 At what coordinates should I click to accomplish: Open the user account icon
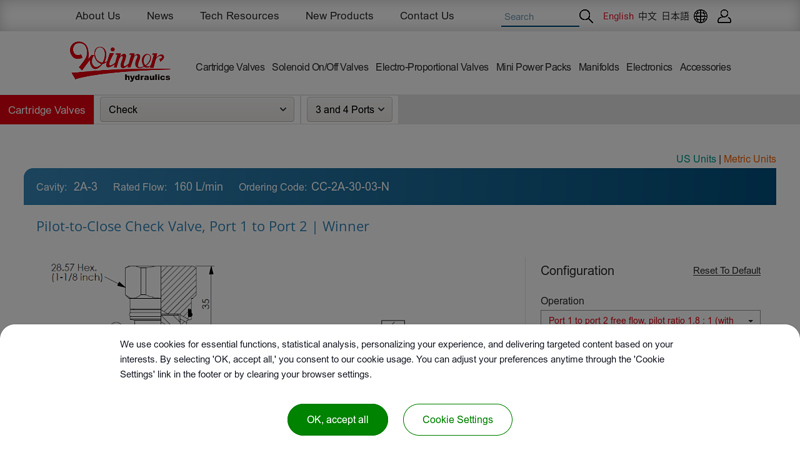(724, 16)
